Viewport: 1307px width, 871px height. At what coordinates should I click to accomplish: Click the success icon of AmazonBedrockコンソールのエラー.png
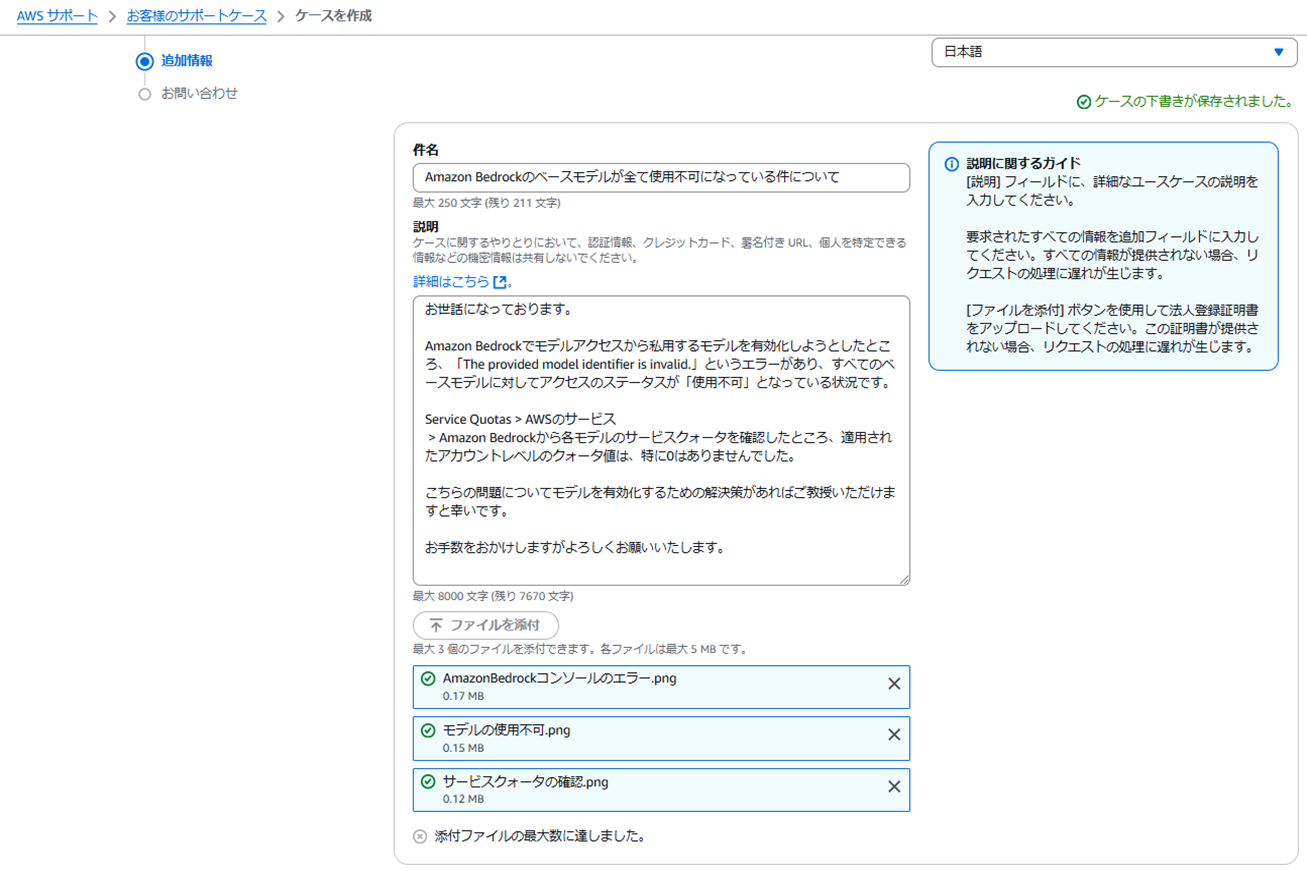pos(428,679)
